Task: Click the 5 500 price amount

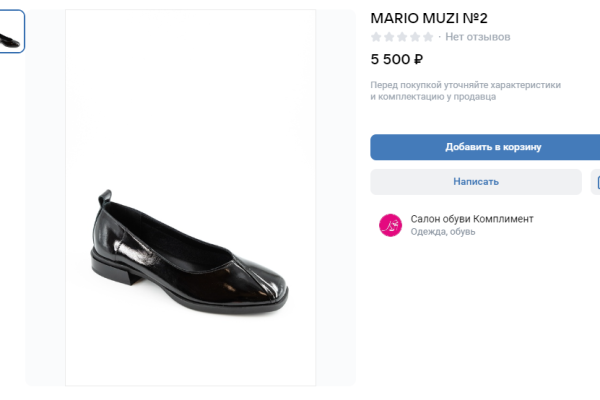Action: click(x=390, y=59)
